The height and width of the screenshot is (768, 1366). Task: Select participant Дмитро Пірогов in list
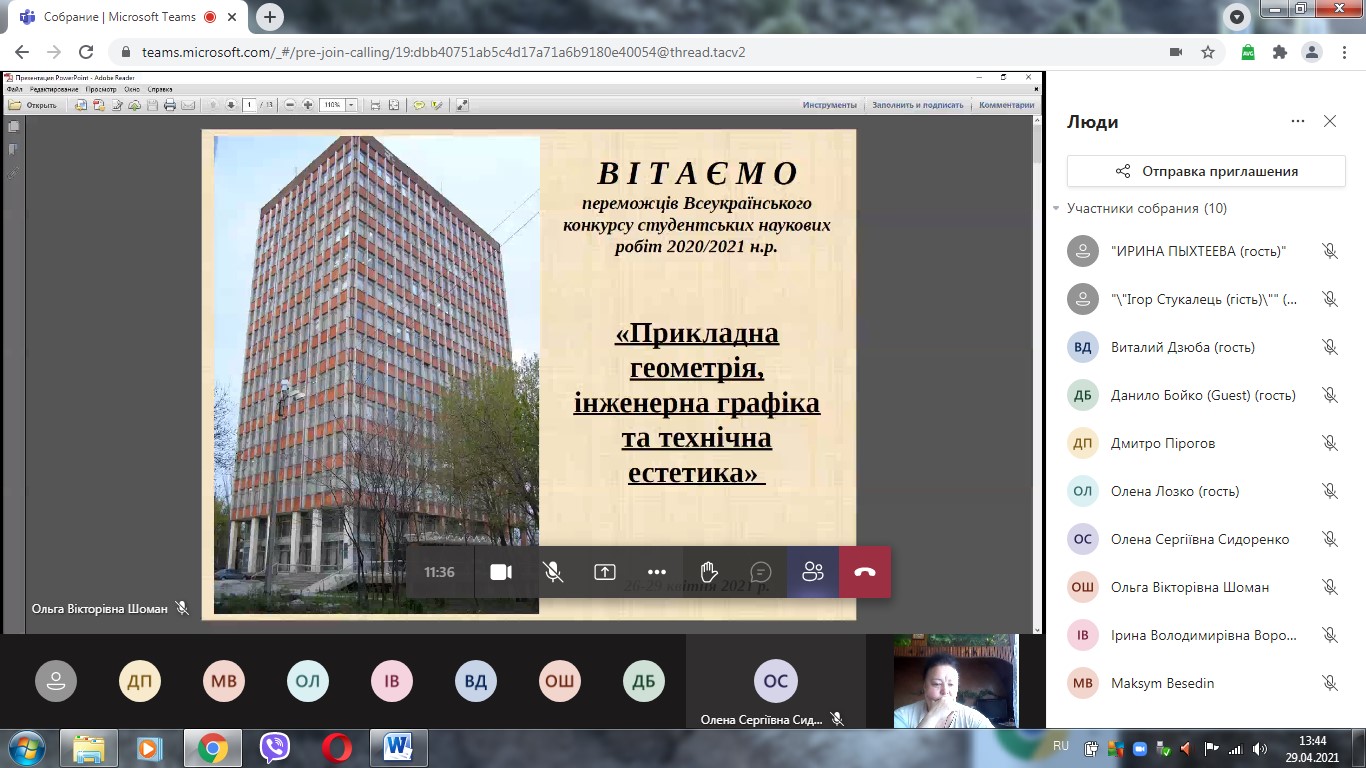[x=1163, y=443]
